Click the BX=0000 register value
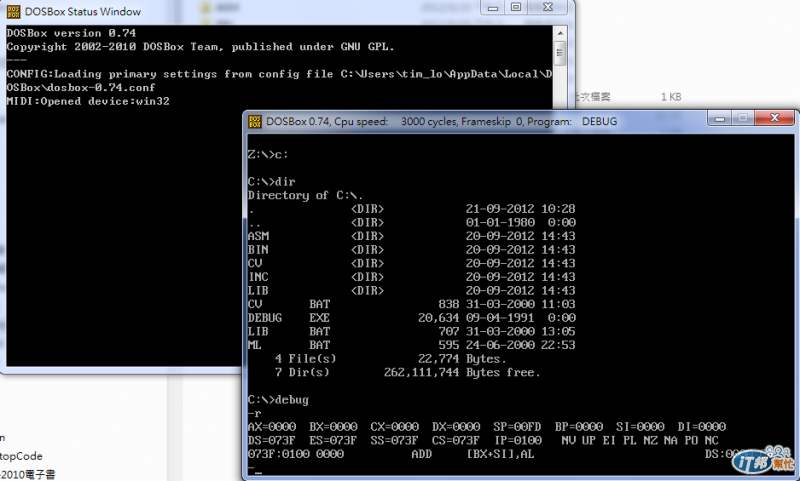Viewport: 800px width, 481px height. pos(333,427)
